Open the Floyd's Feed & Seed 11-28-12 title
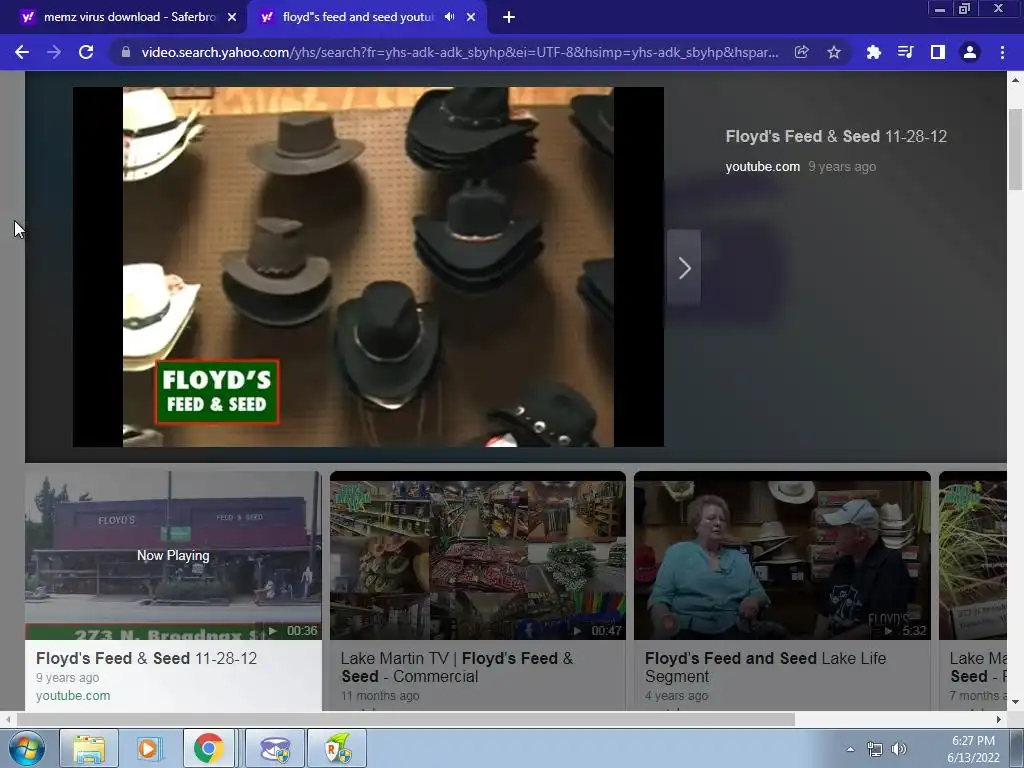Viewport: 1024px width, 768px height. [x=836, y=136]
